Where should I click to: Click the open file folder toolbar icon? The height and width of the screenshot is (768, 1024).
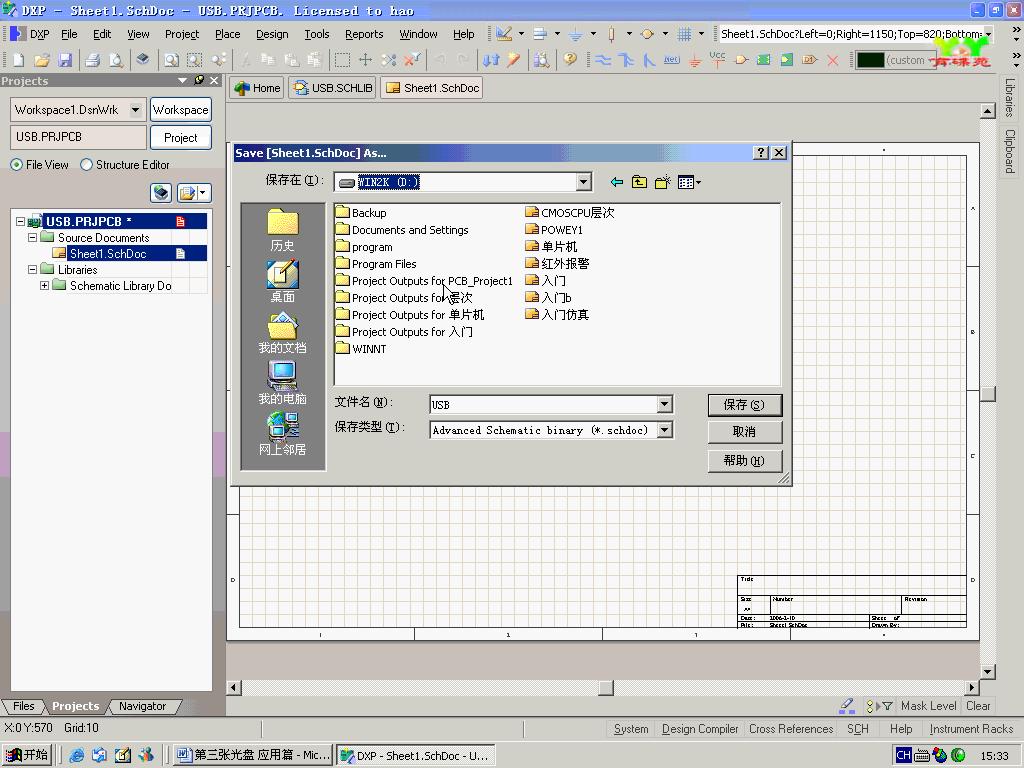[x=42, y=60]
